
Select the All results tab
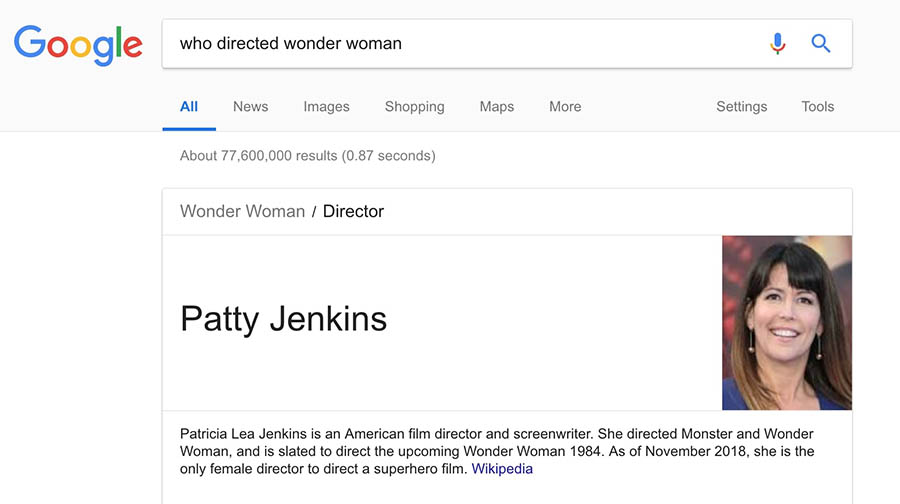[x=189, y=107]
